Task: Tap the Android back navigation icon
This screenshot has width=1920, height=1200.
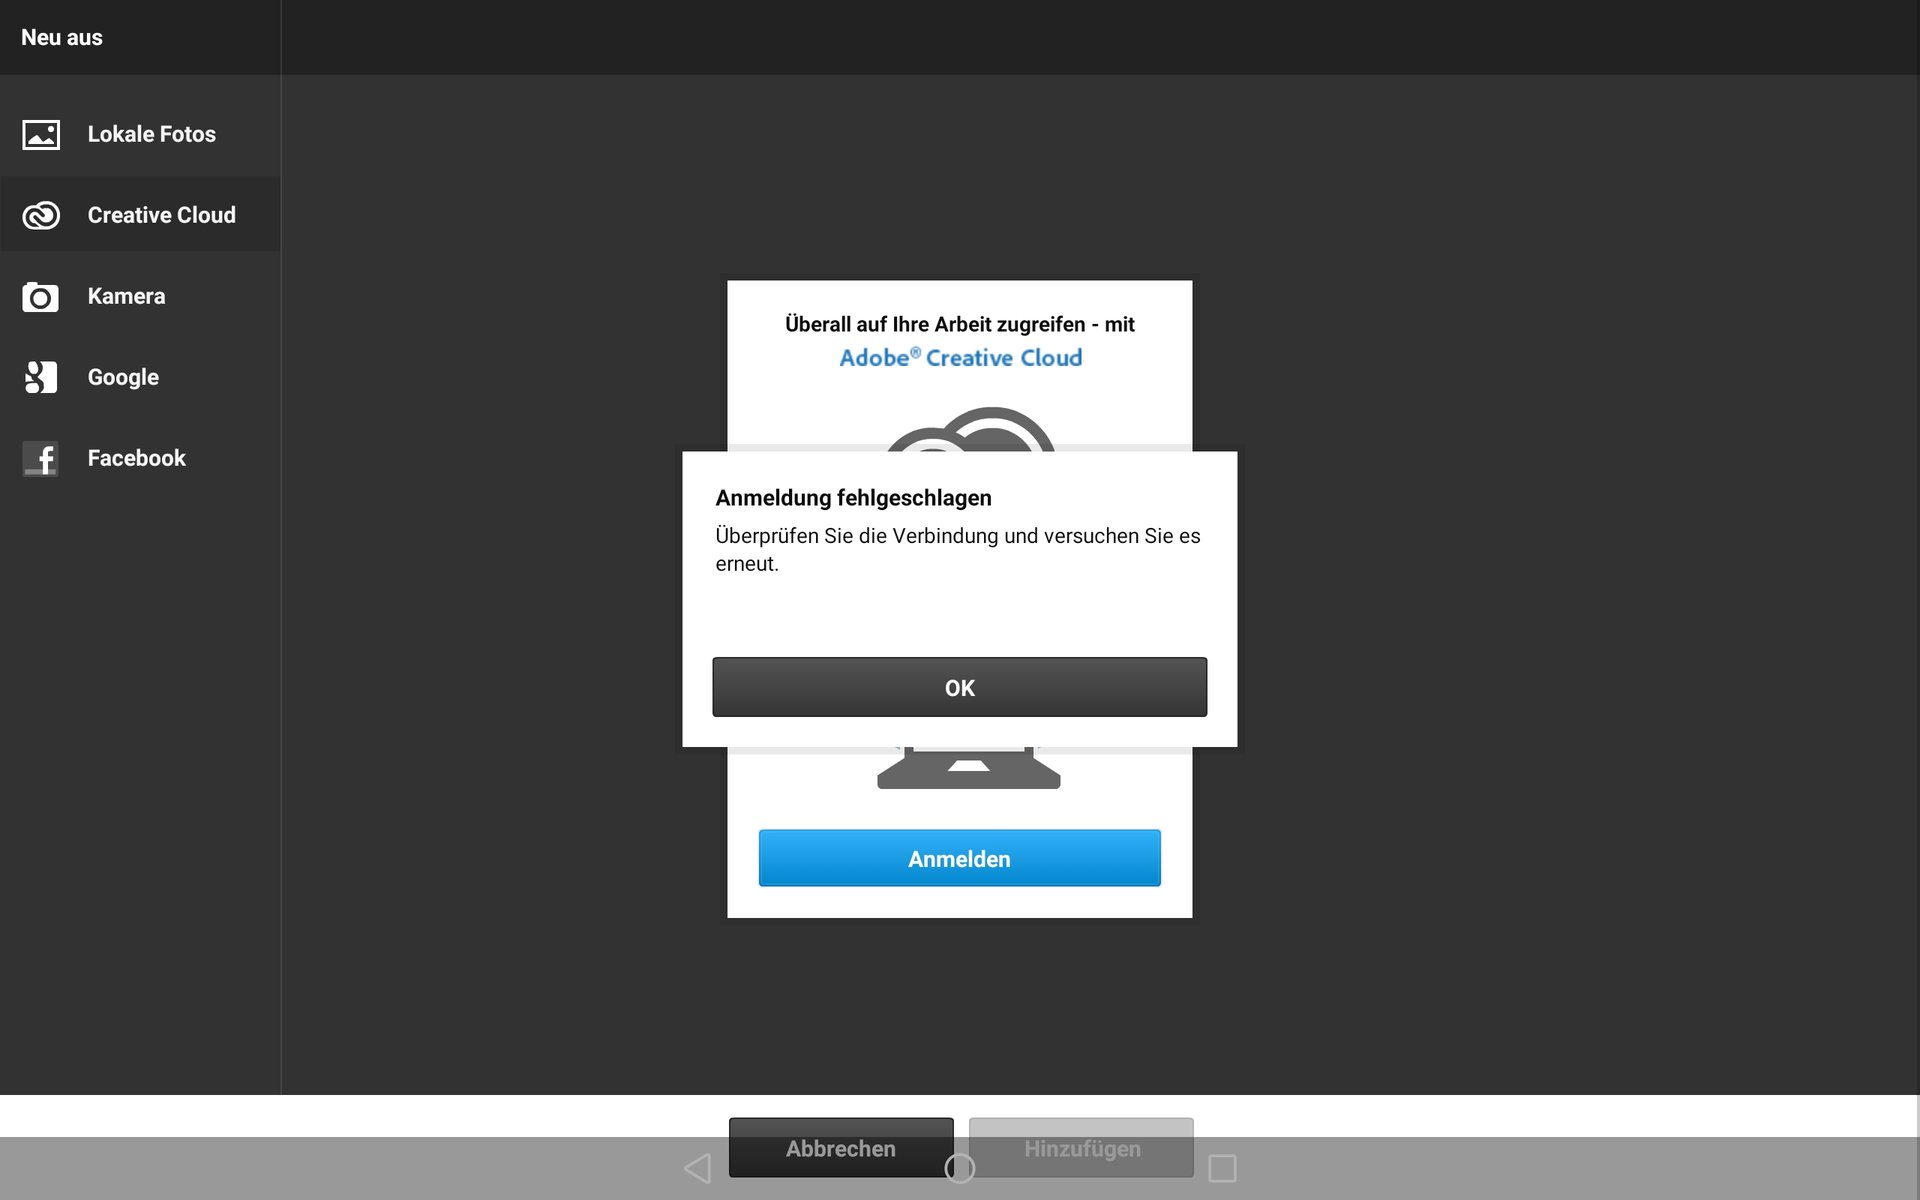Action: coord(697,1168)
